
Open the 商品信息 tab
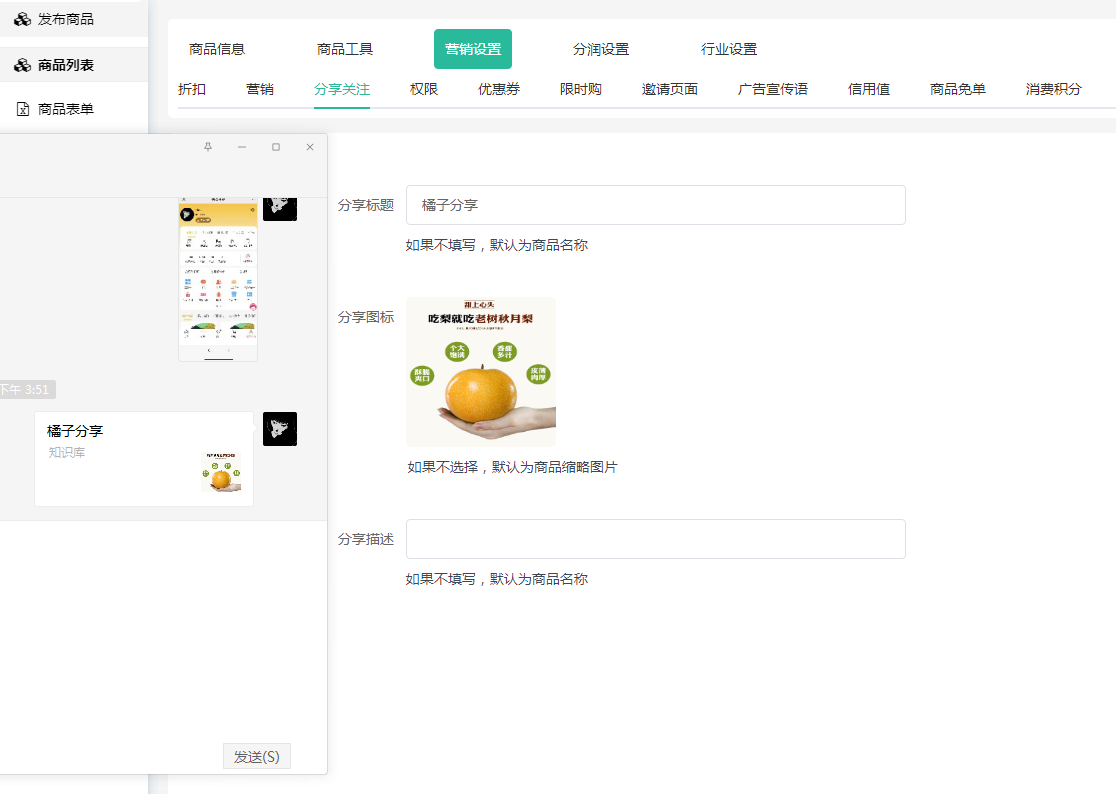217,49
